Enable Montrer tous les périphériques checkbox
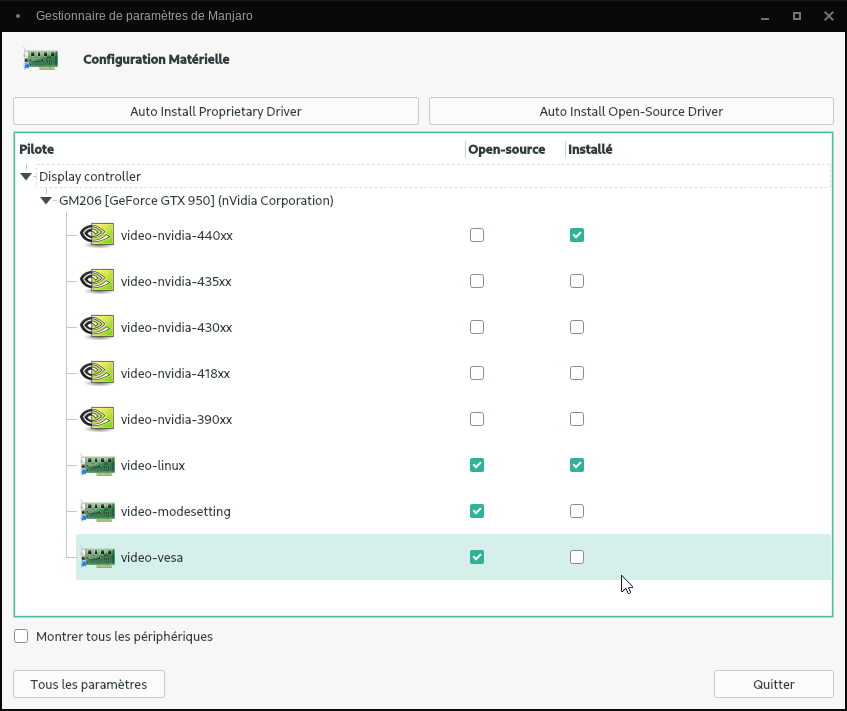This screenshot has width=847, height=711. pyautogui.click(x=21, y=636)
